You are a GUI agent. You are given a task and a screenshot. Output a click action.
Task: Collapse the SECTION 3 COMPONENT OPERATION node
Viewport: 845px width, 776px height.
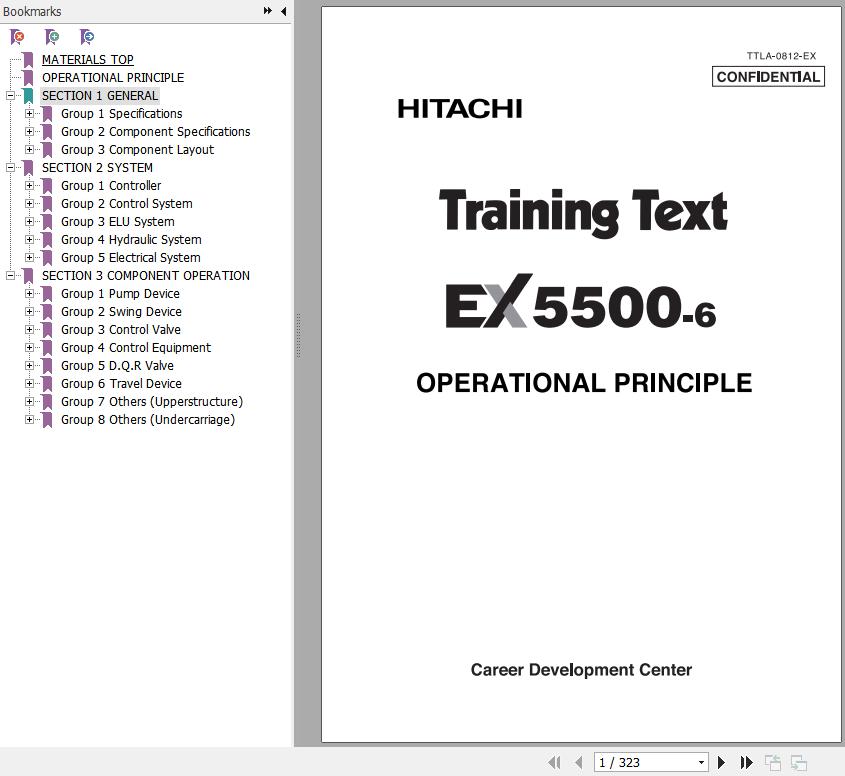point(10,275)
